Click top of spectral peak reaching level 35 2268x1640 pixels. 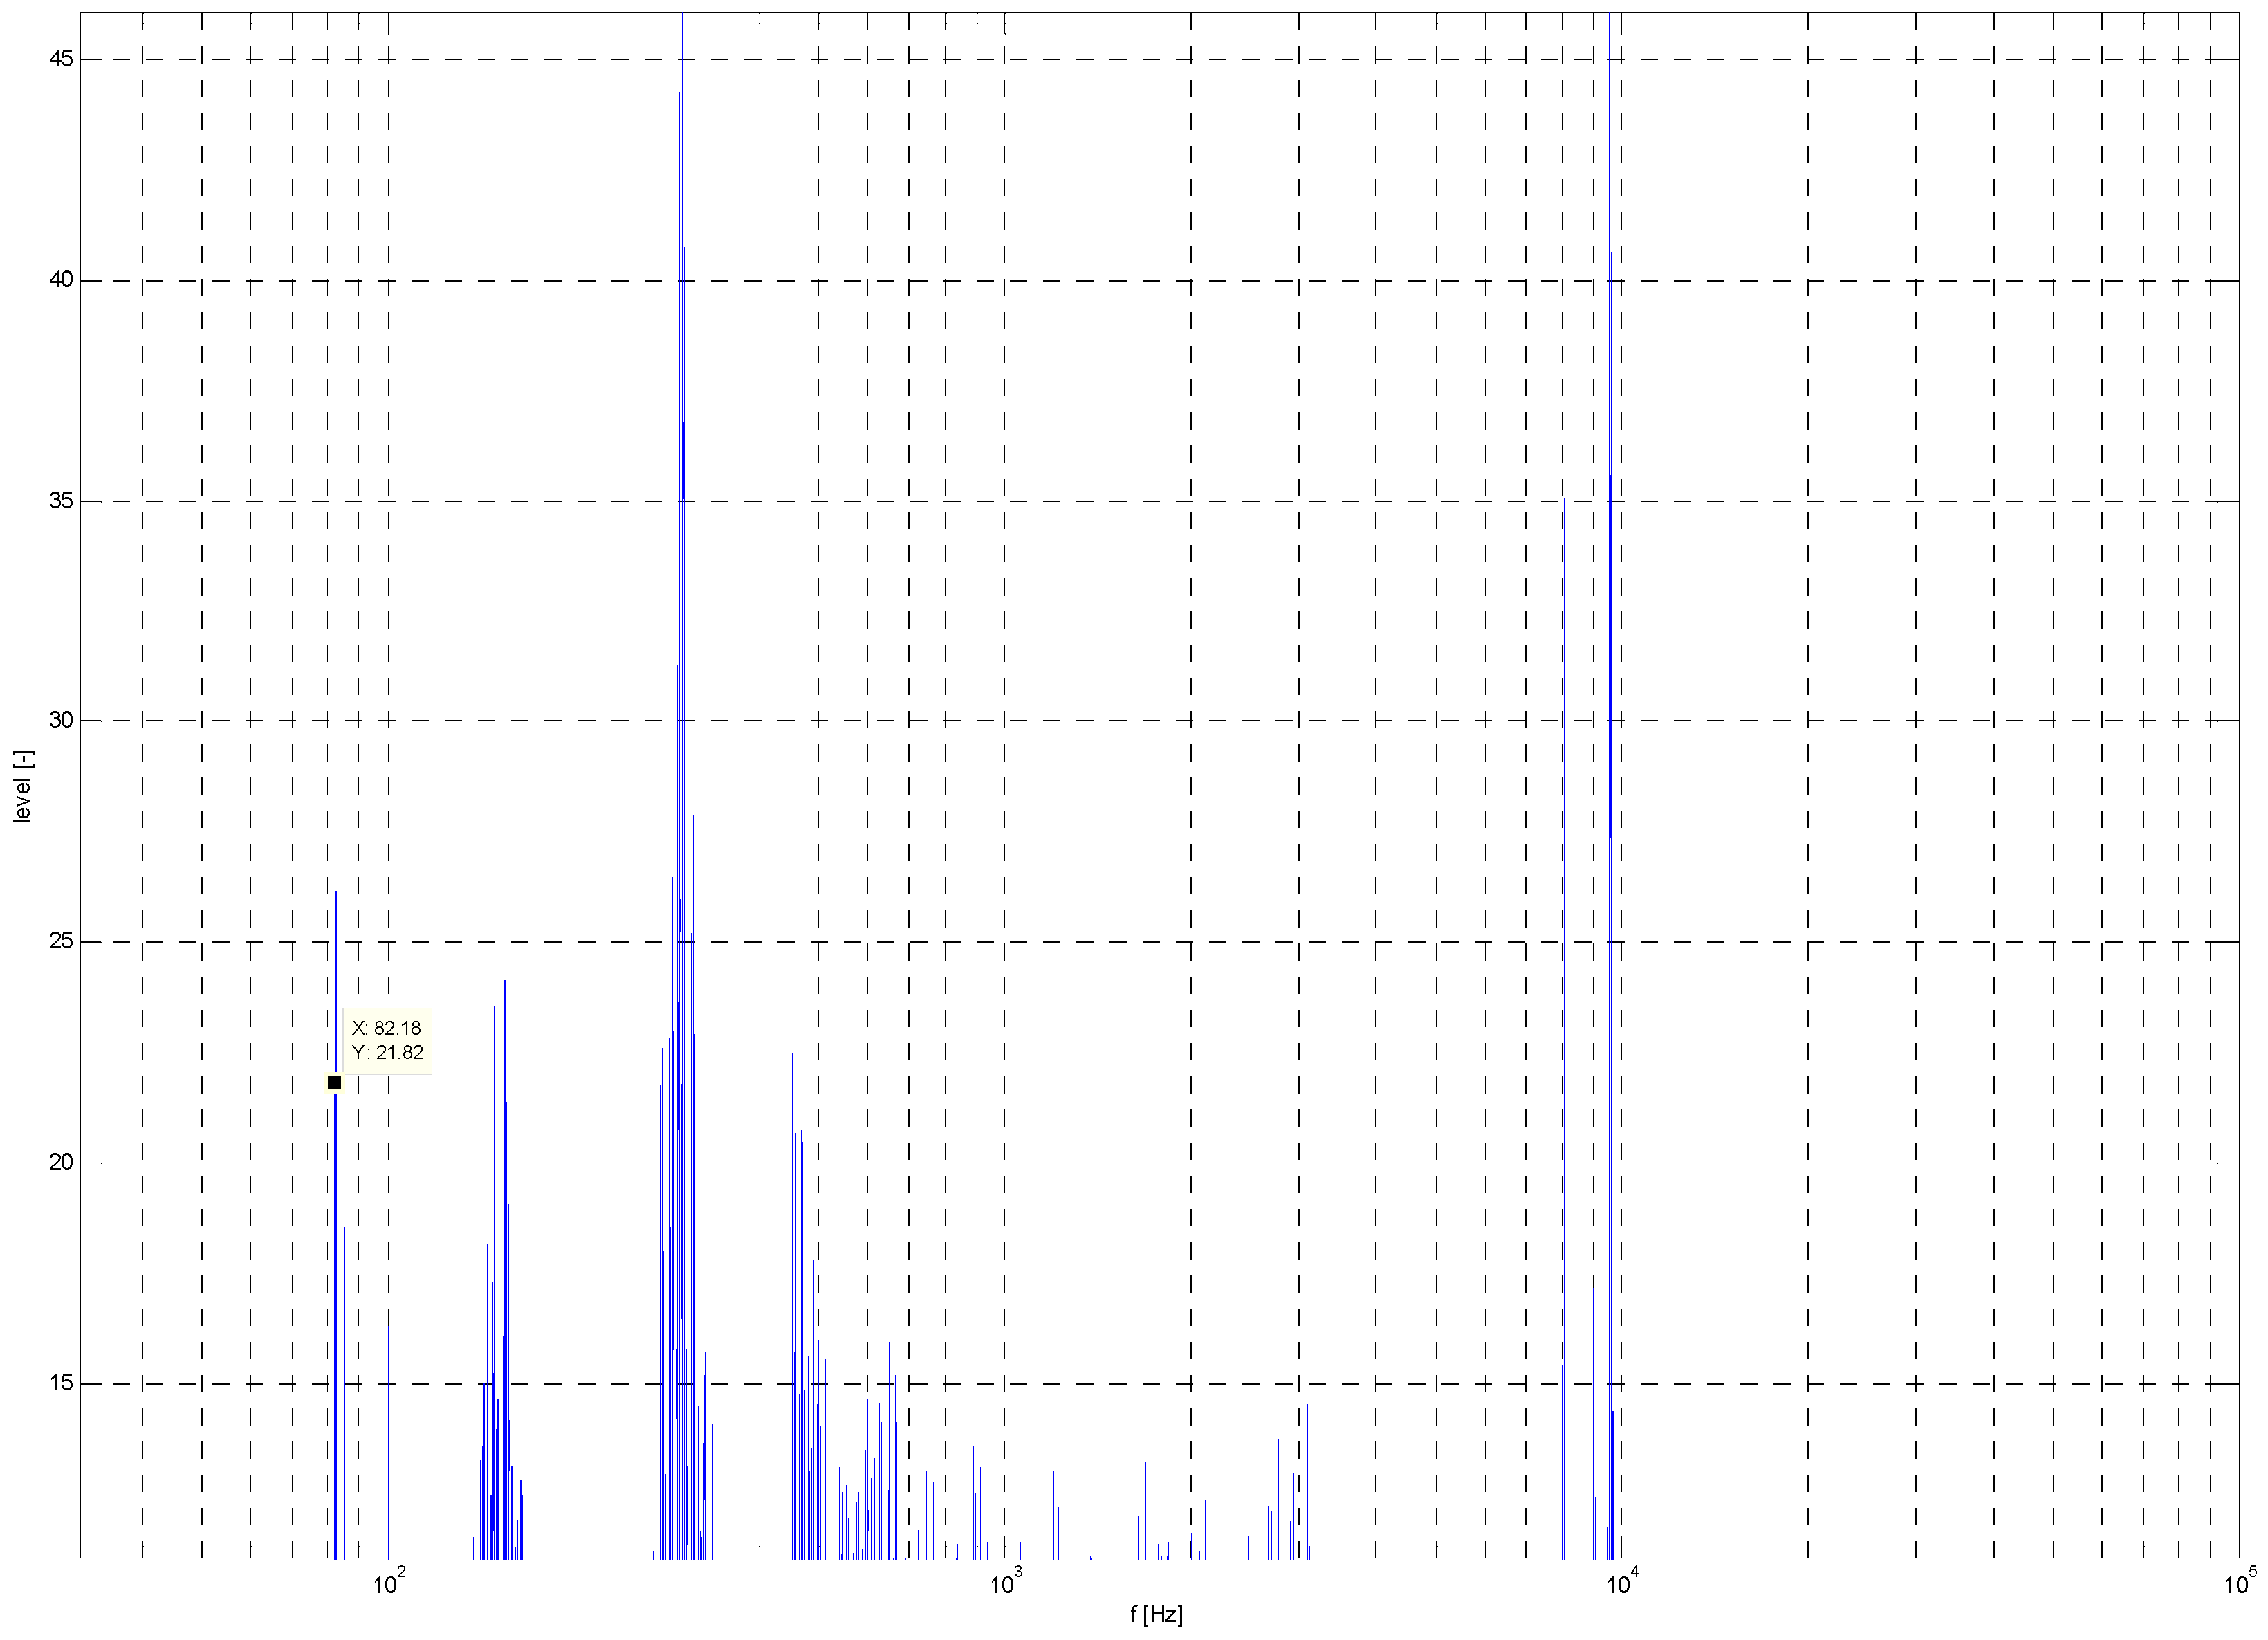tap(1563, 500)
